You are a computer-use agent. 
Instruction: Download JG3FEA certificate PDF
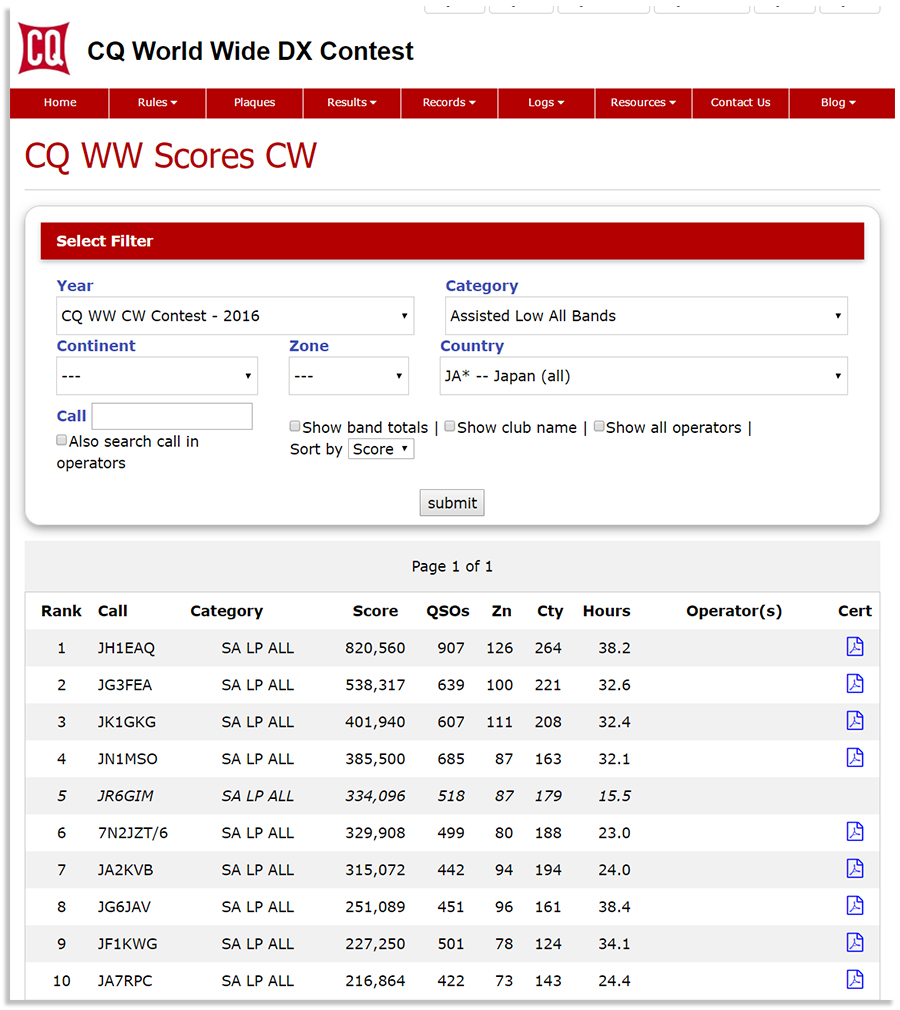[854, 684]
